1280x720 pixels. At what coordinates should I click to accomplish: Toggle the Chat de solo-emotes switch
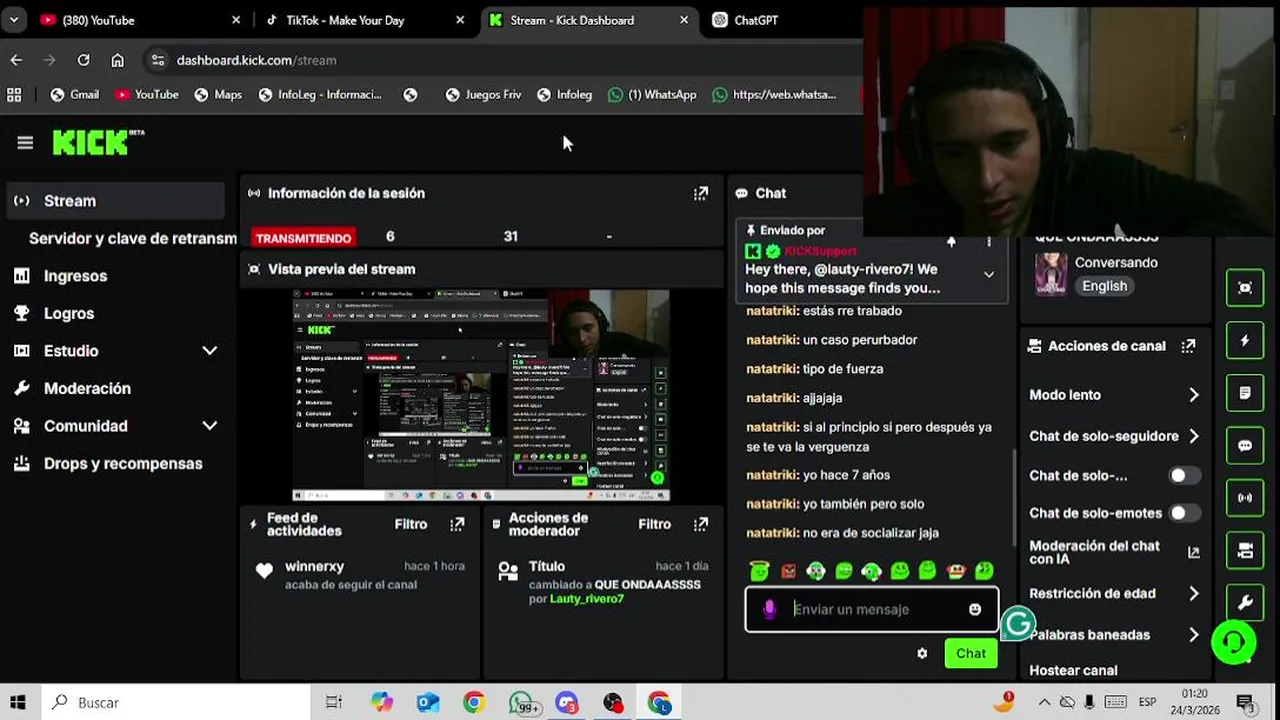click(x=1185, y=513)
